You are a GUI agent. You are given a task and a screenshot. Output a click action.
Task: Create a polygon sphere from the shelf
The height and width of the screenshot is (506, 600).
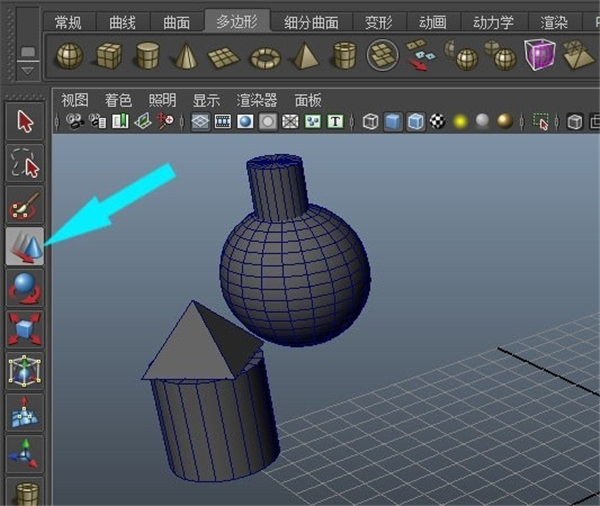(69, 55)
